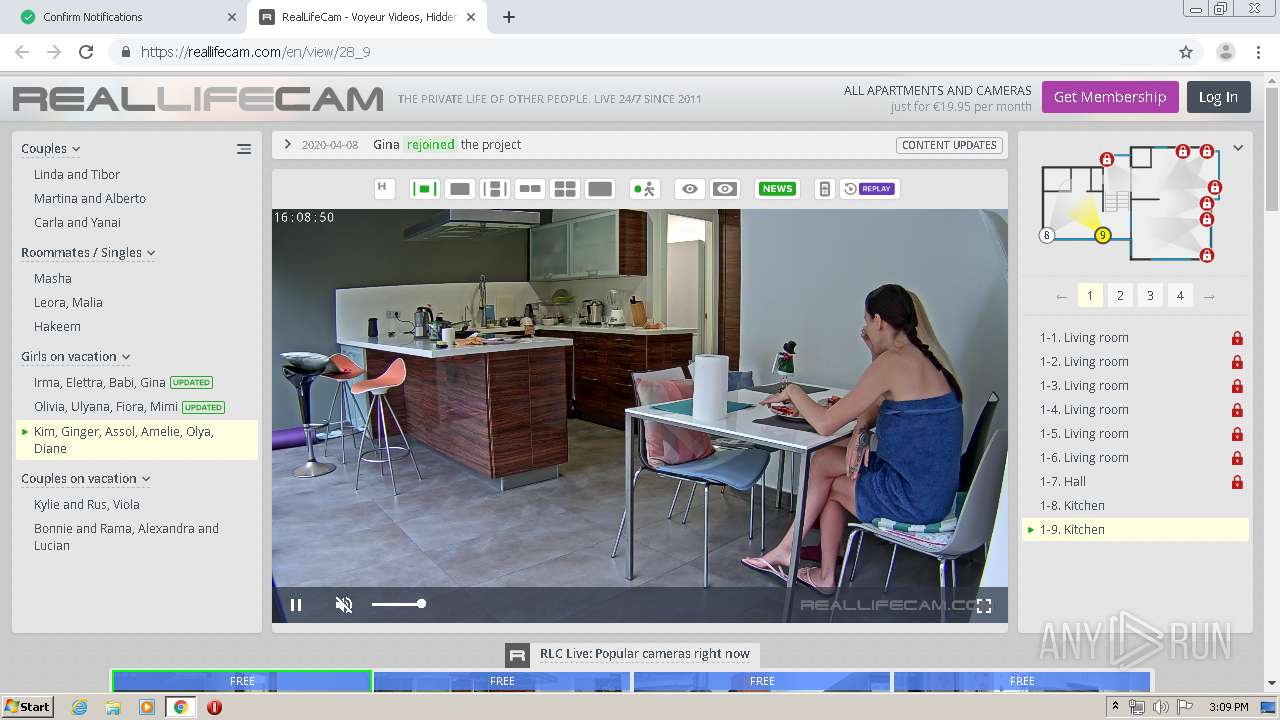Open CONTENT UPDATES

(949, 145)
